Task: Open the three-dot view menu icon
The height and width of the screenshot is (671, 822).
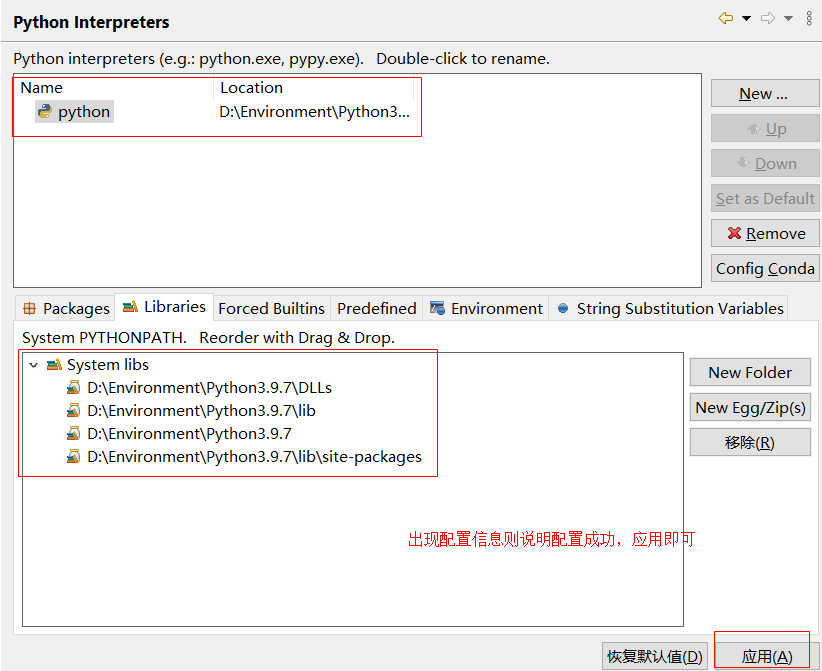Action: [809, 18]
